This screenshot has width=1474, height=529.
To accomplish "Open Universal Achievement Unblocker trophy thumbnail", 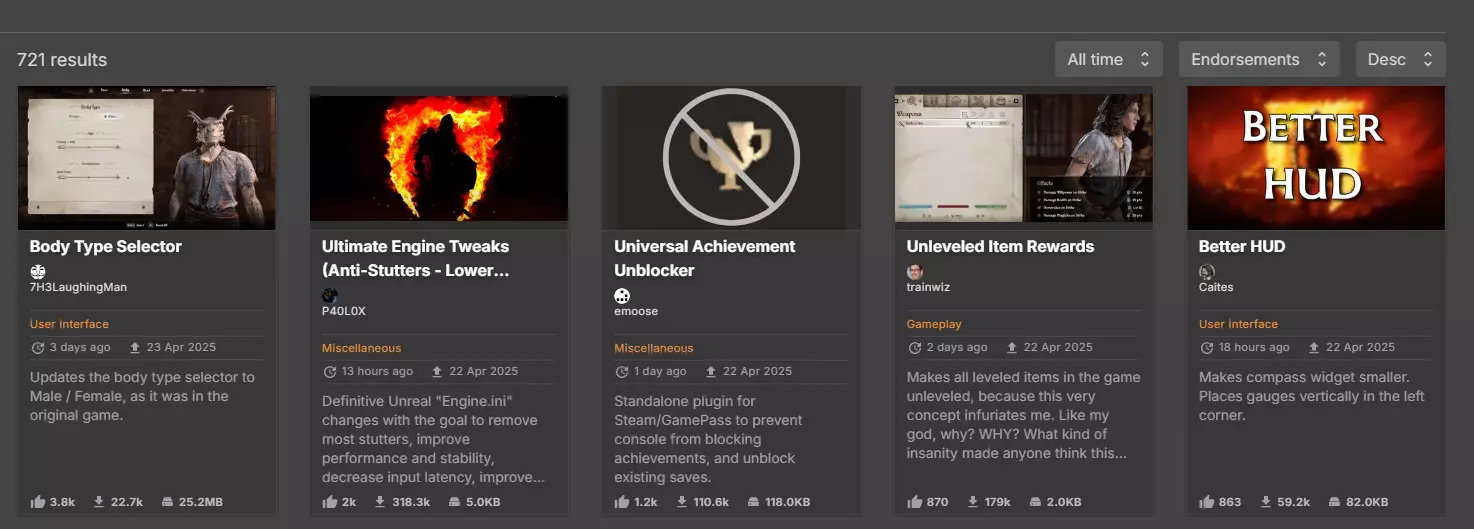I will pos(731,158).
